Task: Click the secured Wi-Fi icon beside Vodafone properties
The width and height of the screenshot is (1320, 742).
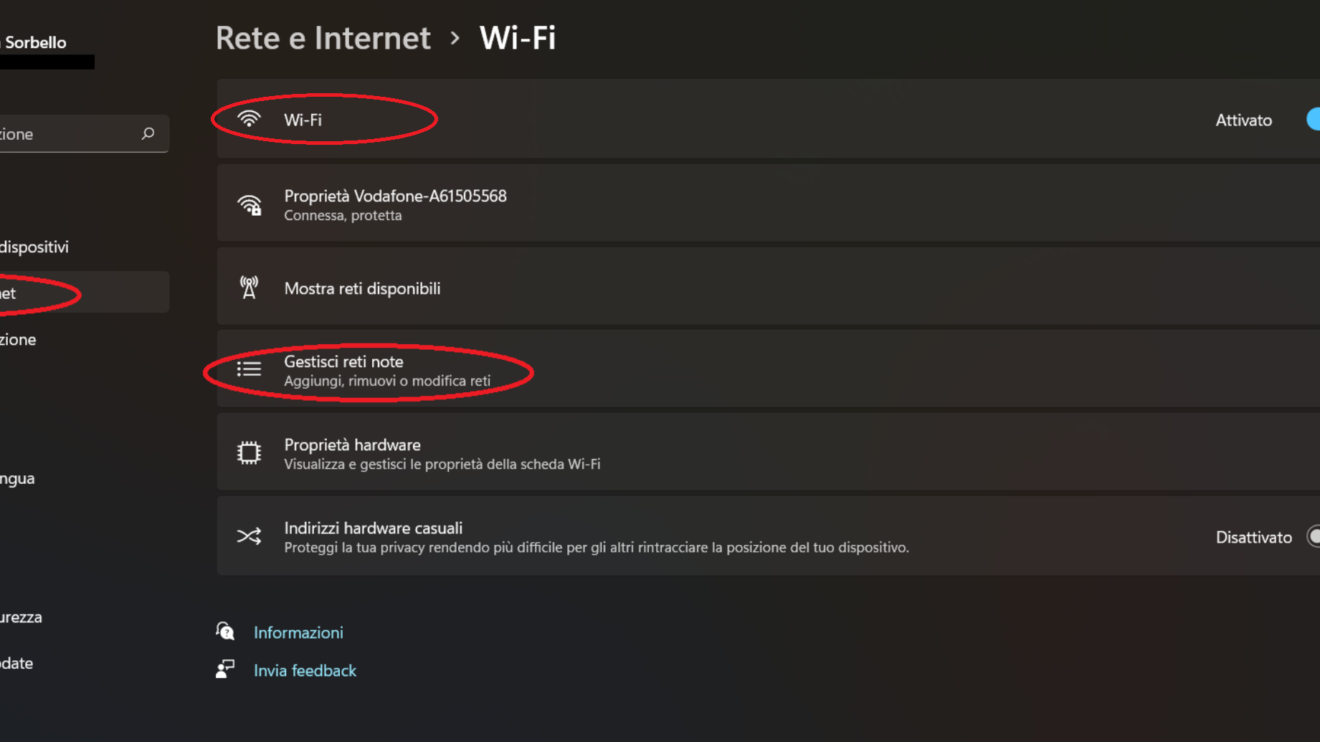Action: coord(249,205)
